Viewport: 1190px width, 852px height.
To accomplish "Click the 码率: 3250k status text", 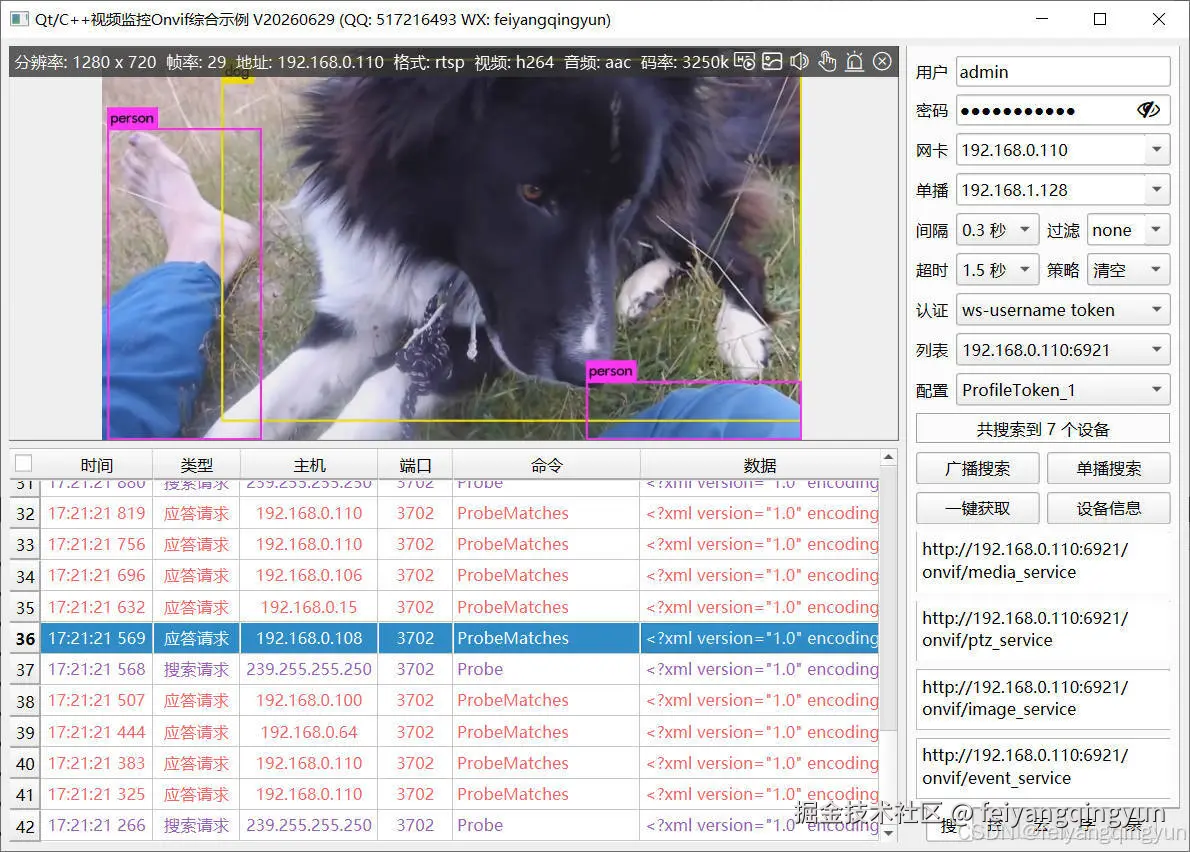I will click(x=684, y=62).
